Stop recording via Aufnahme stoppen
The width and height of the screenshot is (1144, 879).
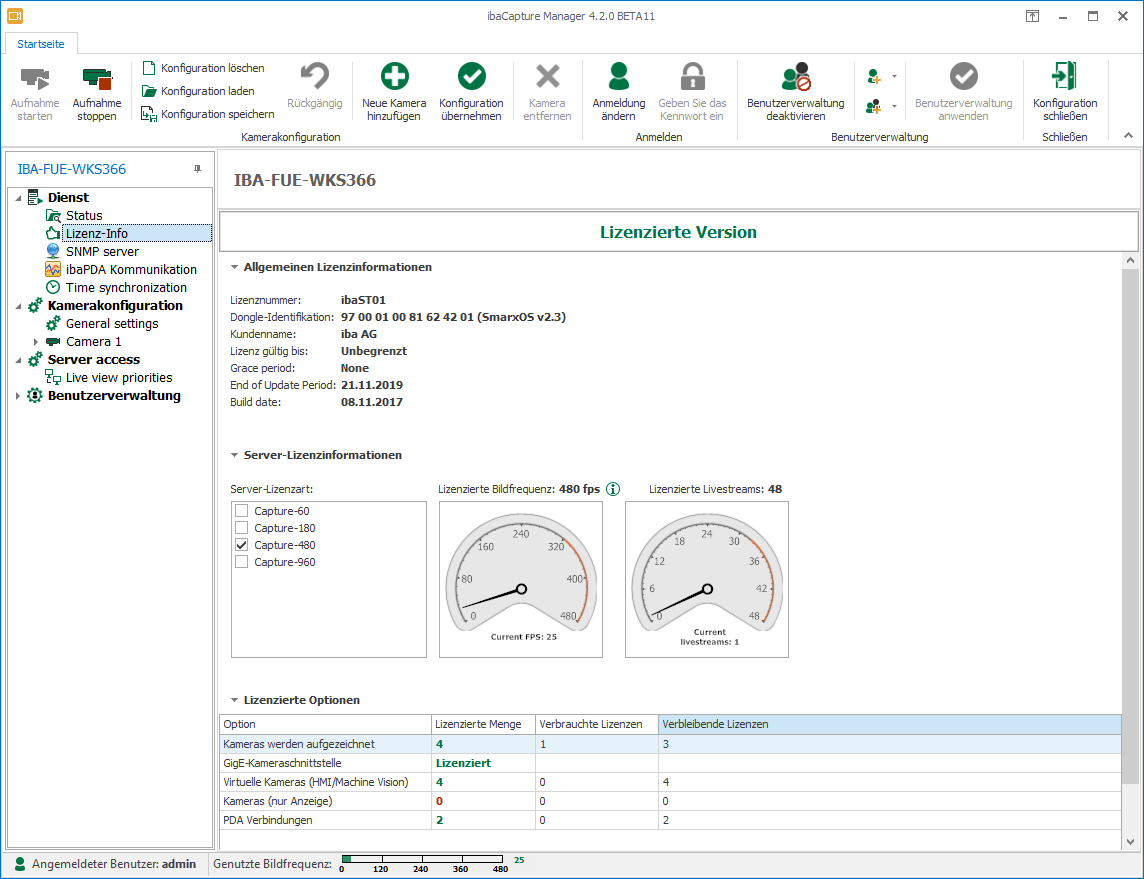[x=97, y=78]
